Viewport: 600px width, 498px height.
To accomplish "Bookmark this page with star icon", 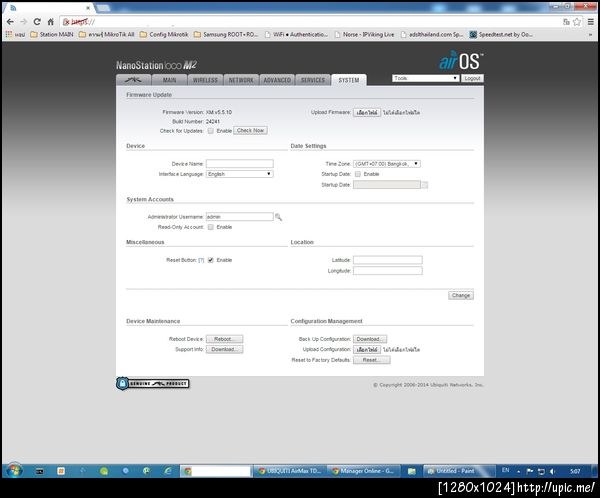I will point(577,22).
